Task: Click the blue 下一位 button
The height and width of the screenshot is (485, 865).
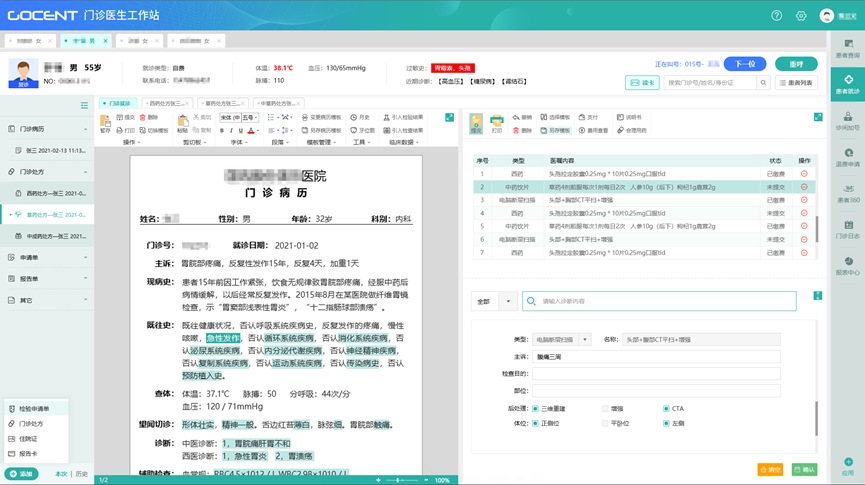Action: coord(745,63)
